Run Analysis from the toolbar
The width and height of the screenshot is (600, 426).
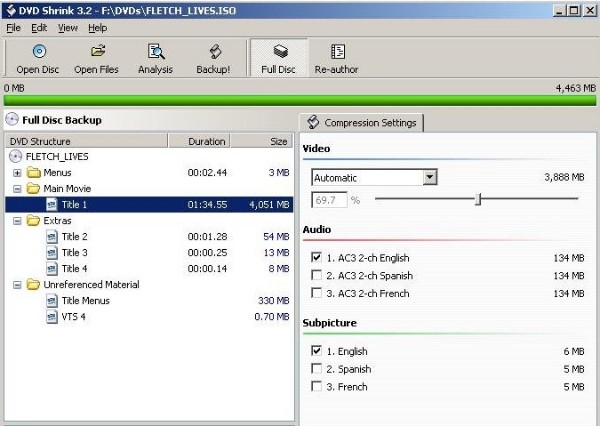tap(155, 59)
